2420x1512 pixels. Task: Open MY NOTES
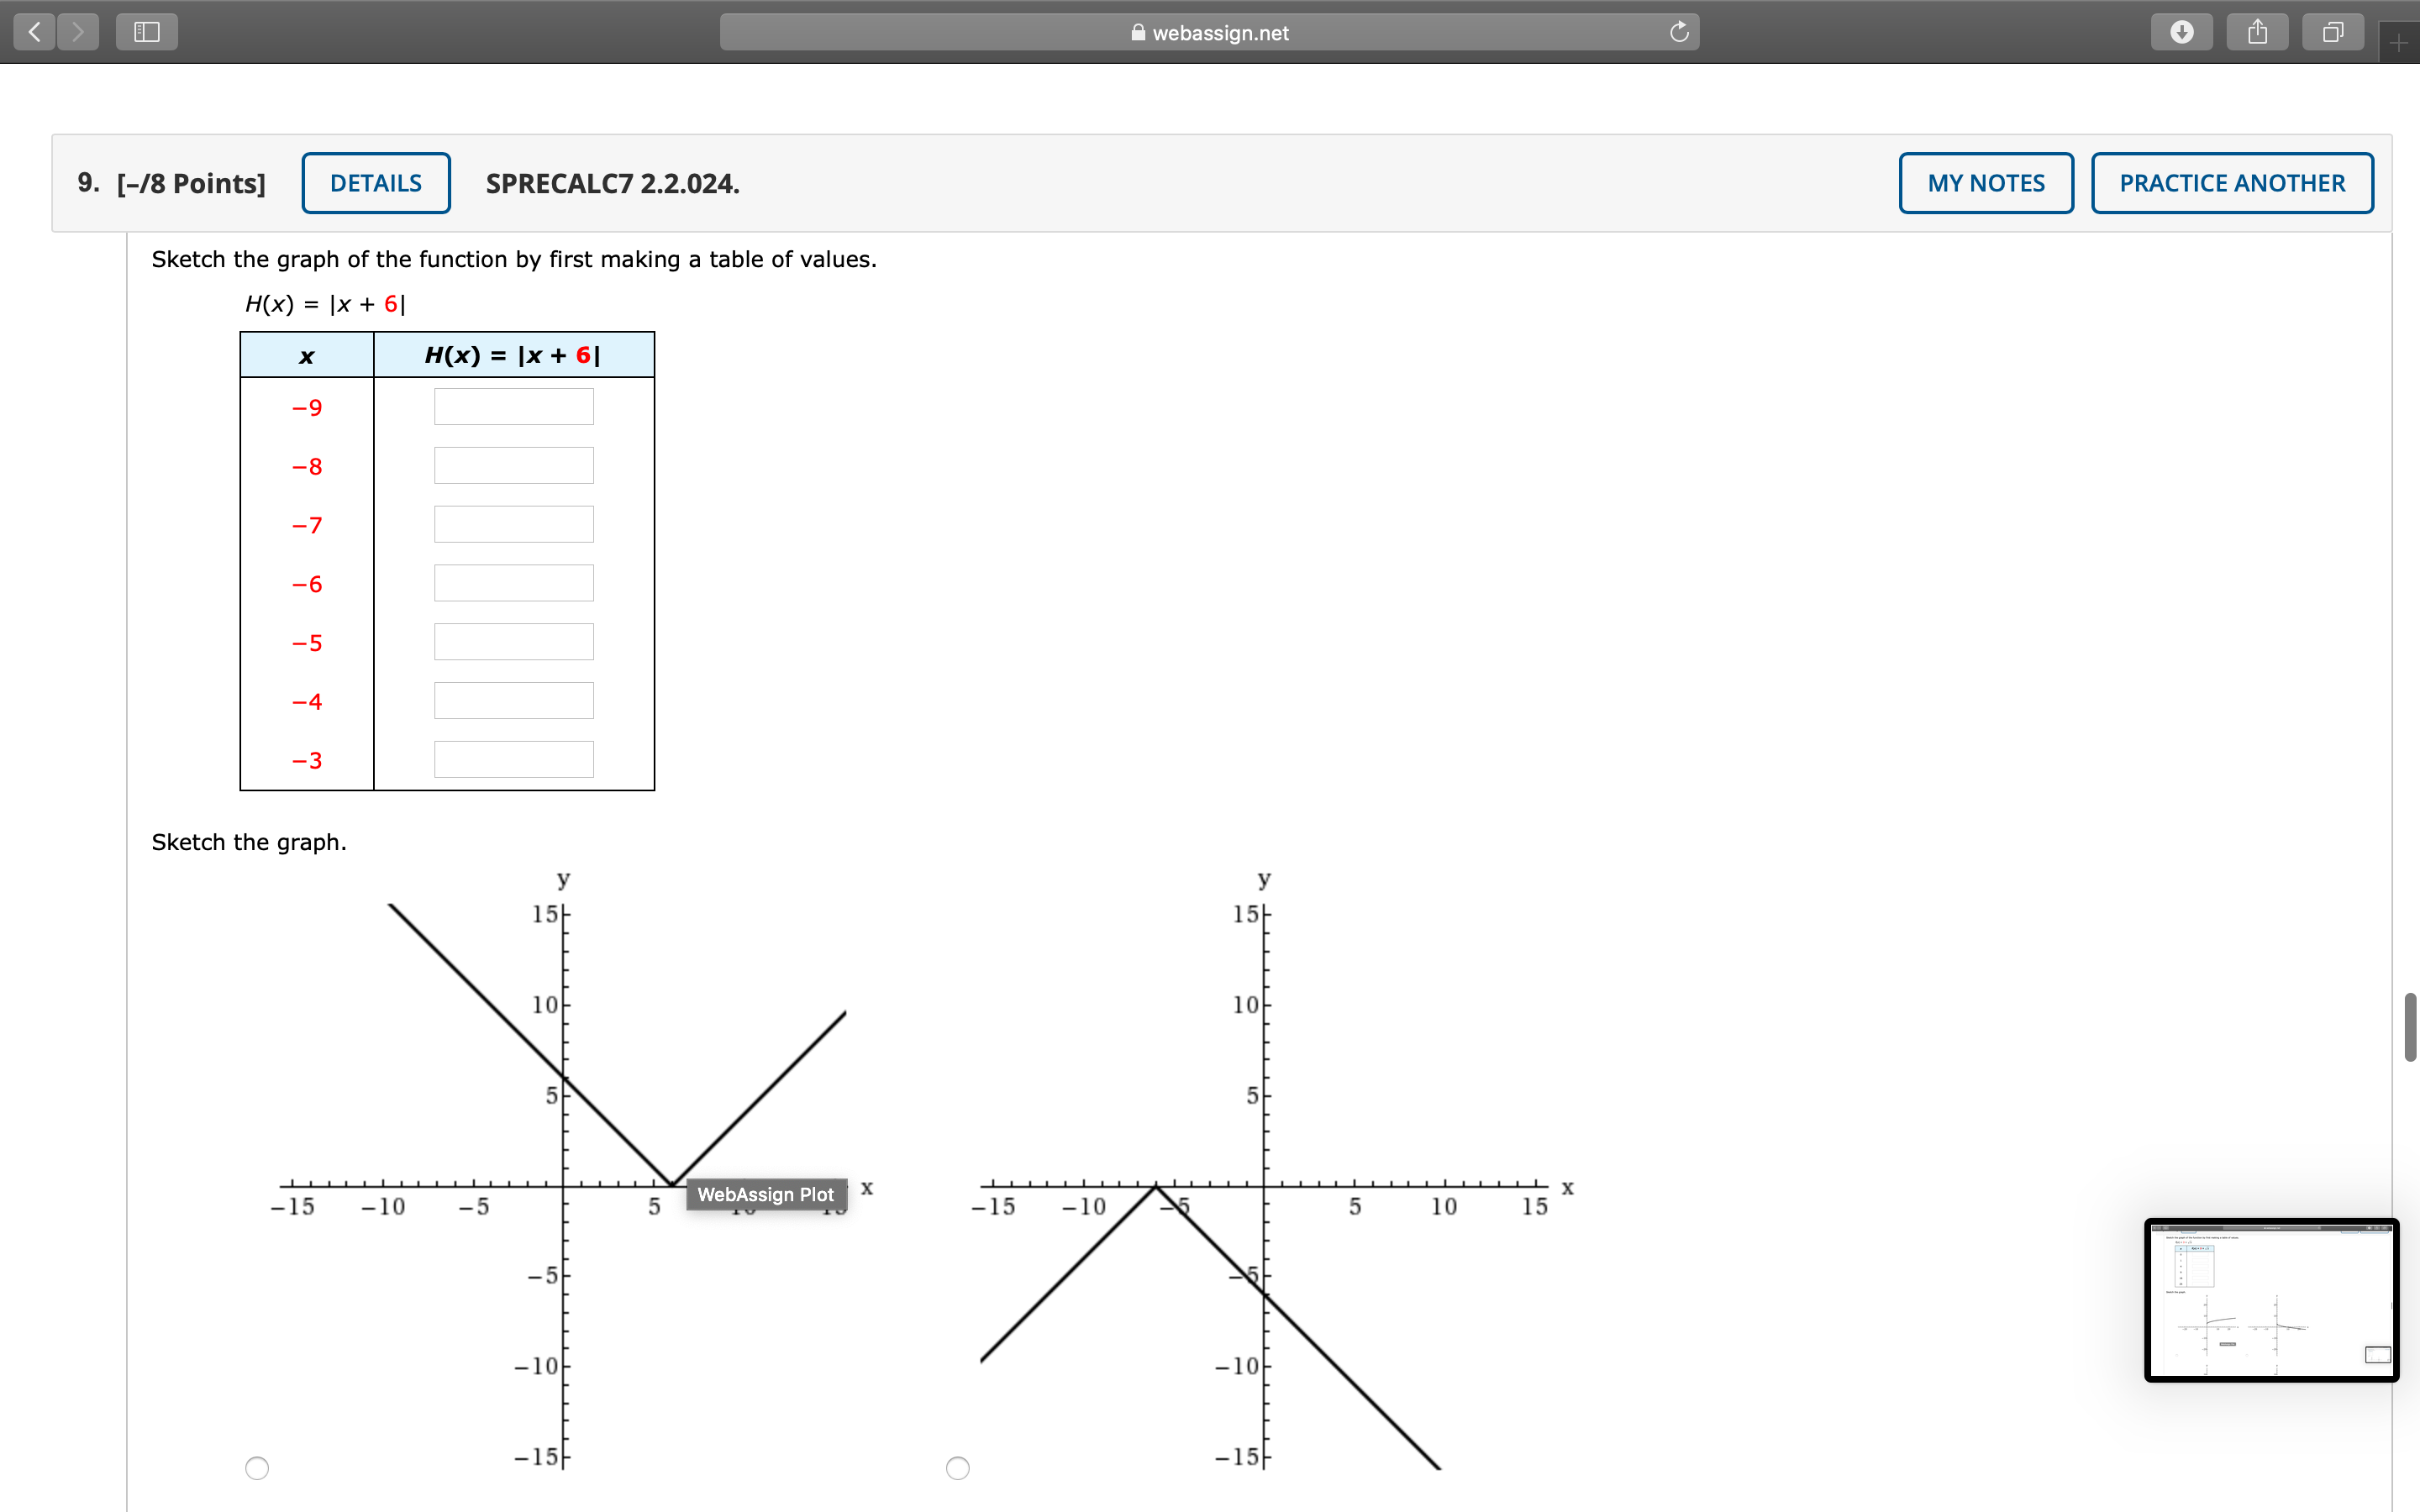click(x=1985, y=183)
